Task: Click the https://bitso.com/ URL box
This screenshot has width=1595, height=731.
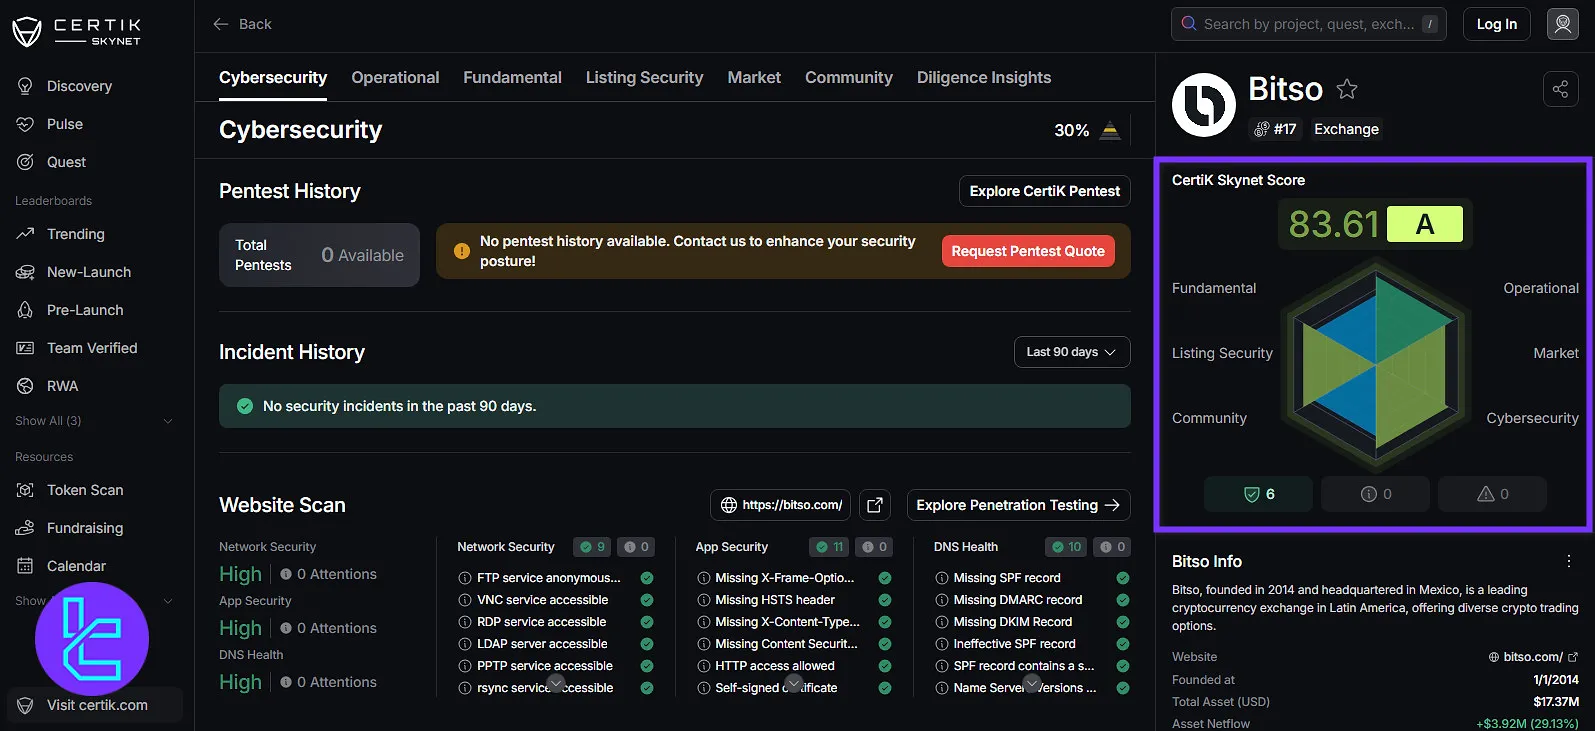Action: [x=781, y=505]
